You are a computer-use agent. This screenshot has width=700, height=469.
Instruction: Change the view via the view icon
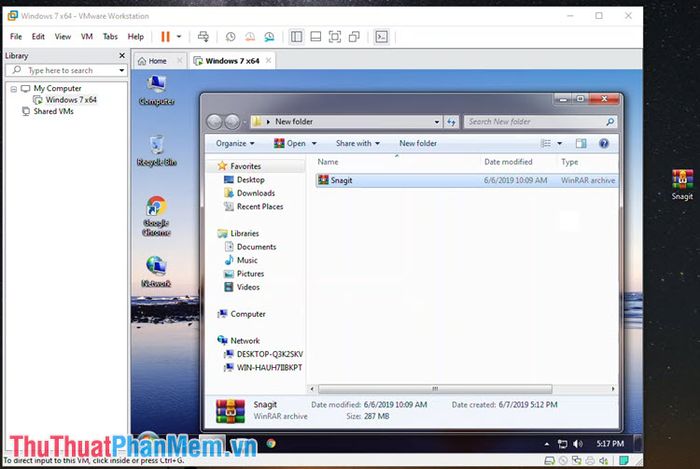click(x=546, y=143)
